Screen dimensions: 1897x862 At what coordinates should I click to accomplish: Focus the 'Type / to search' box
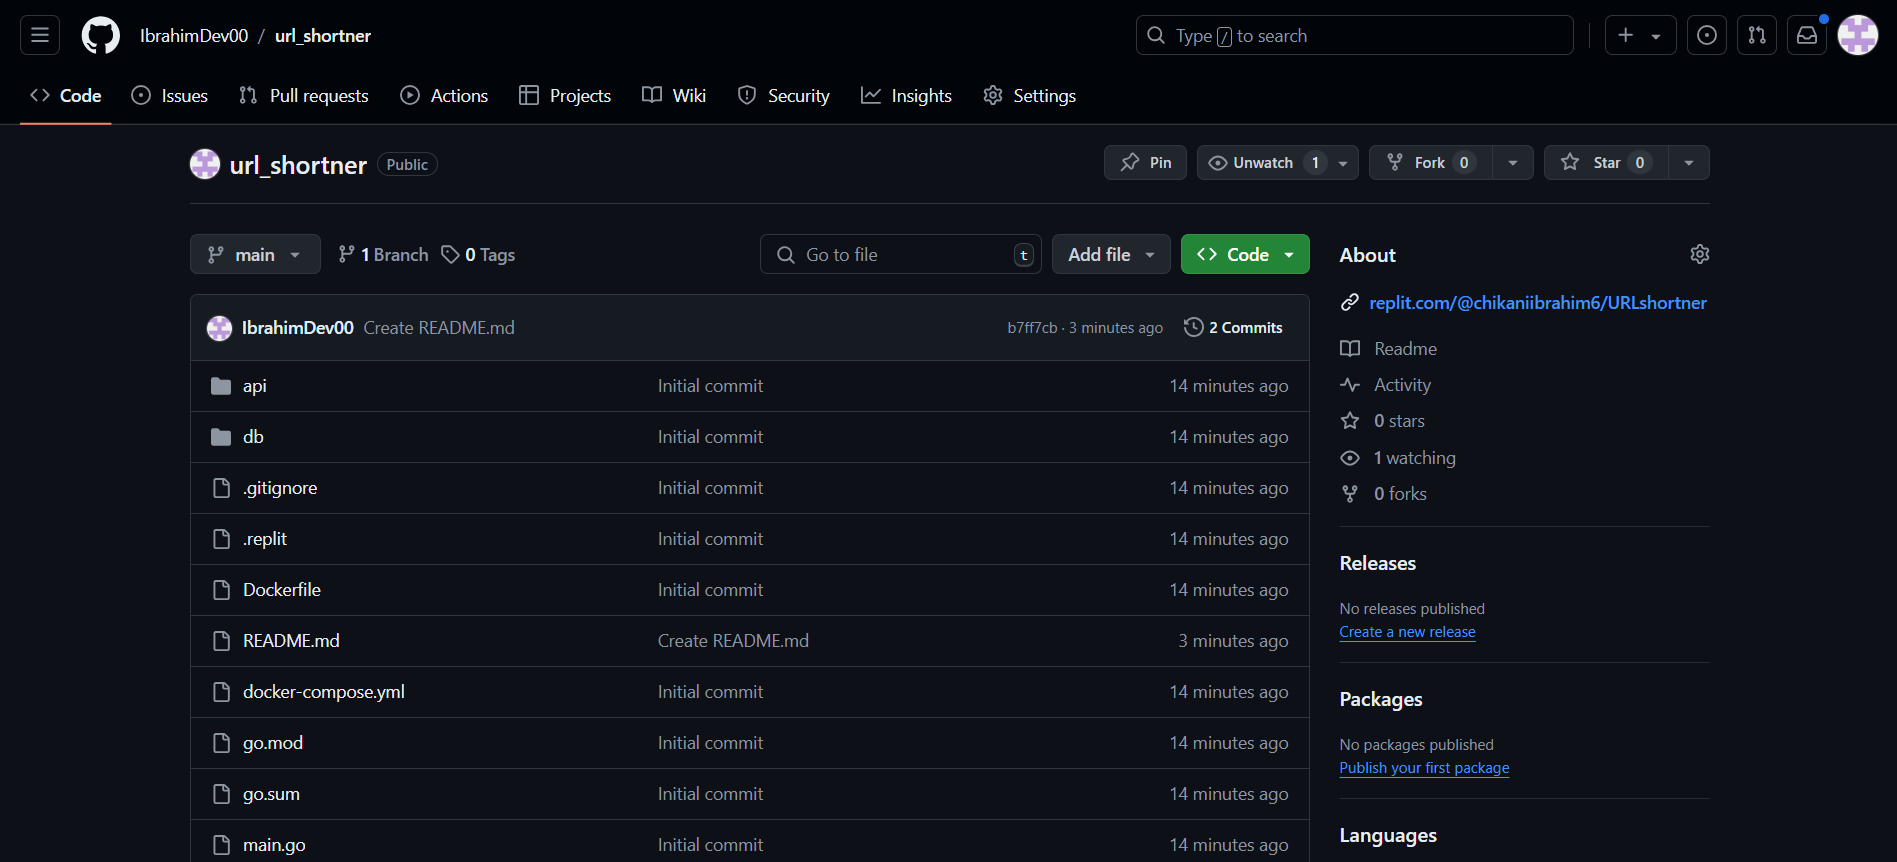(x=1354, y=36)
